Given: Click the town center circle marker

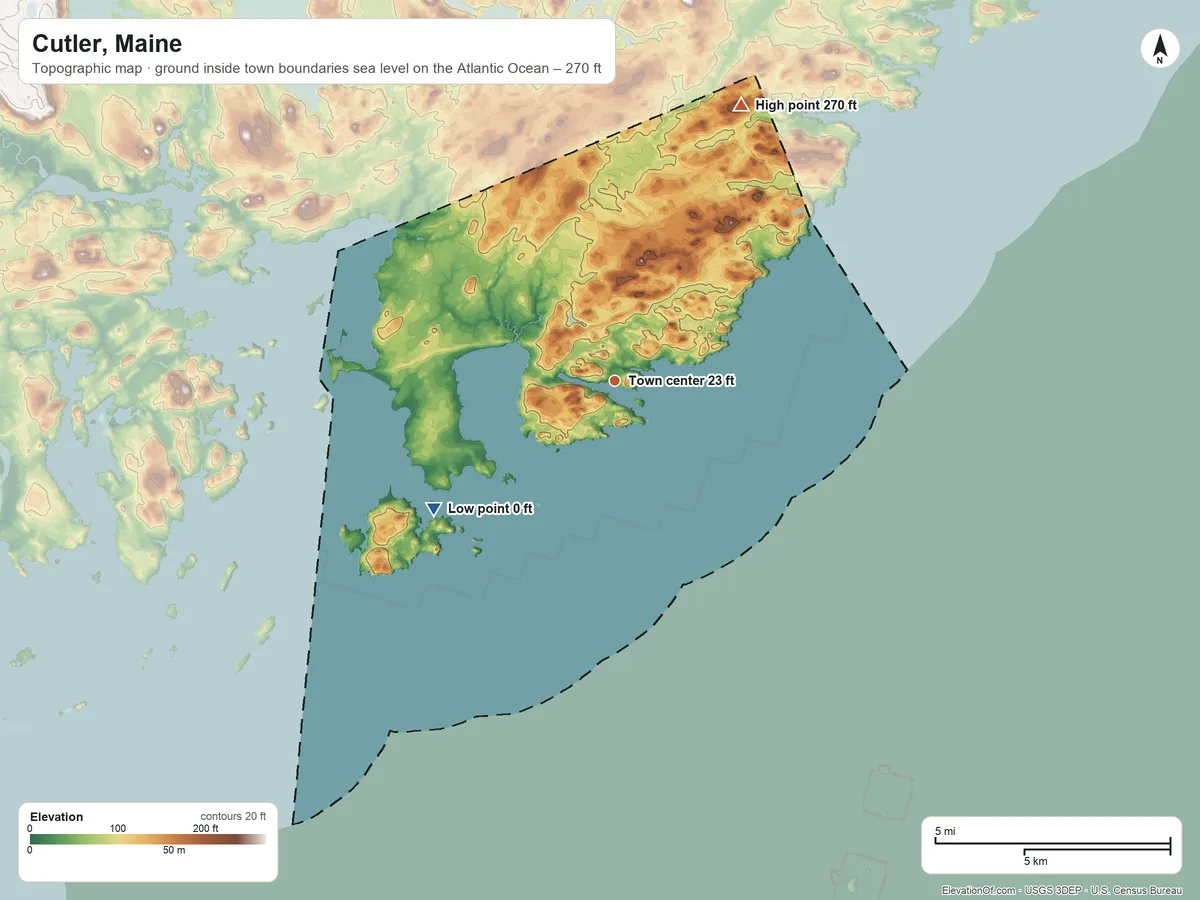Looking at the screenshot, I should point(615,381).
